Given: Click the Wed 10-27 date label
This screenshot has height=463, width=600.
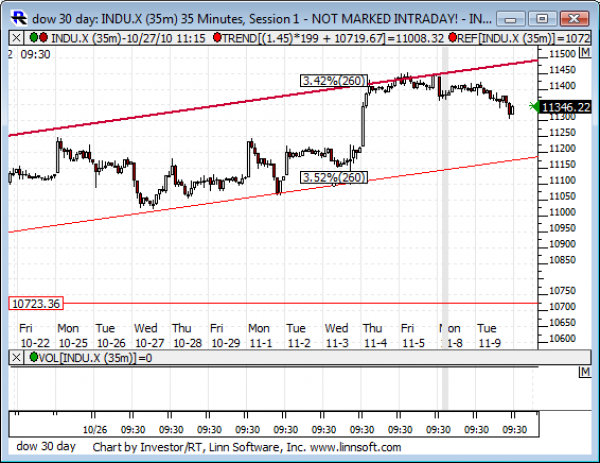Looking at the screenshot, I should [x=149, y=336].
